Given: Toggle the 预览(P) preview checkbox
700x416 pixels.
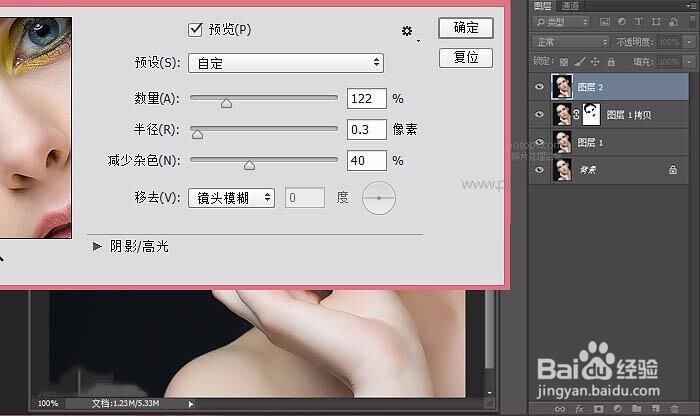Looking at the screenshot, I should 195,30.
